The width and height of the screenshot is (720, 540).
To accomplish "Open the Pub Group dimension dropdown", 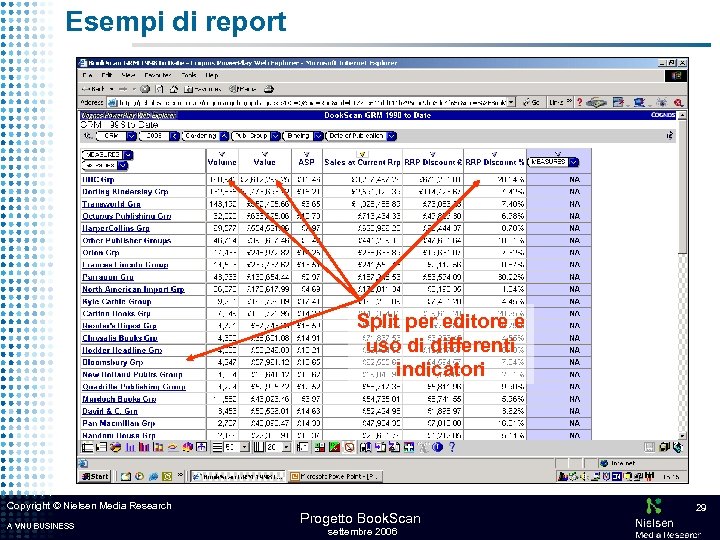I will (x=275, y=136).
